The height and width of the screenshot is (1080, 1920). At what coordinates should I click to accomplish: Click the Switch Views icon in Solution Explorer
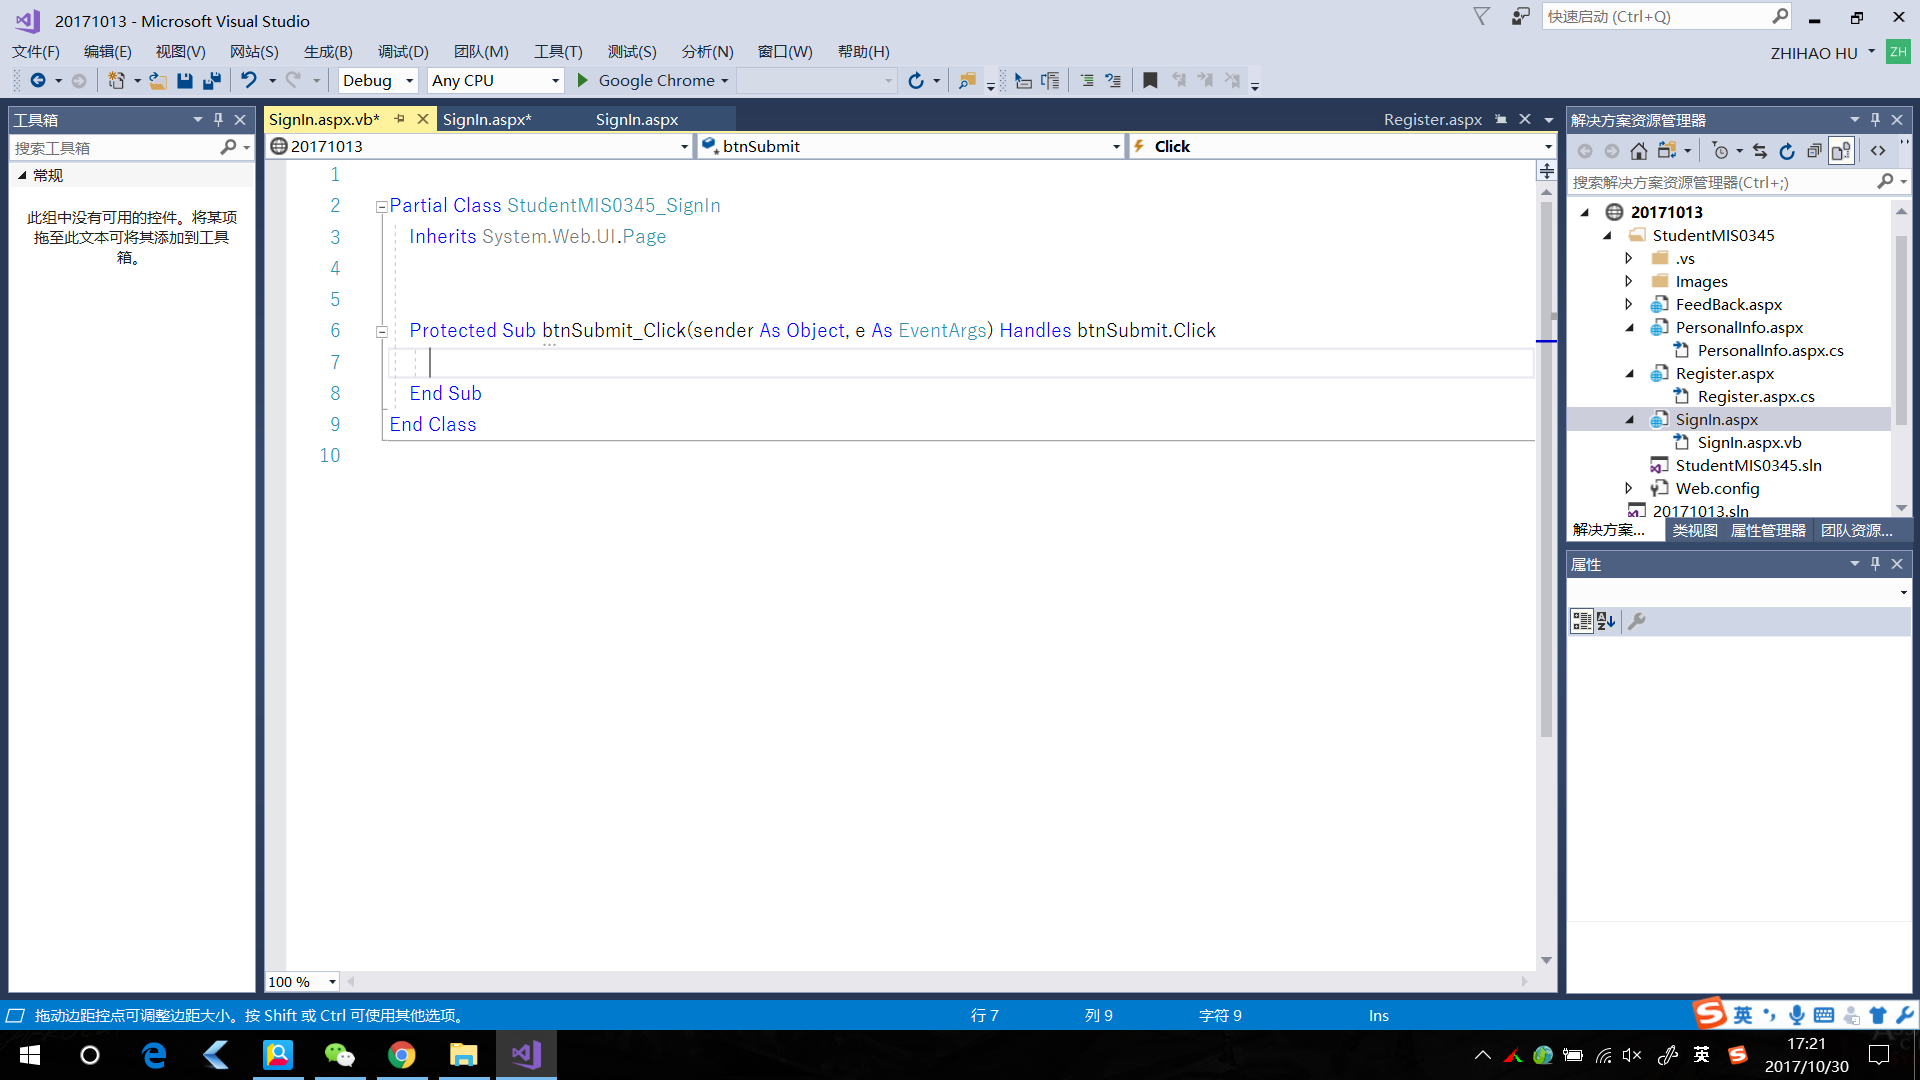1667,151
